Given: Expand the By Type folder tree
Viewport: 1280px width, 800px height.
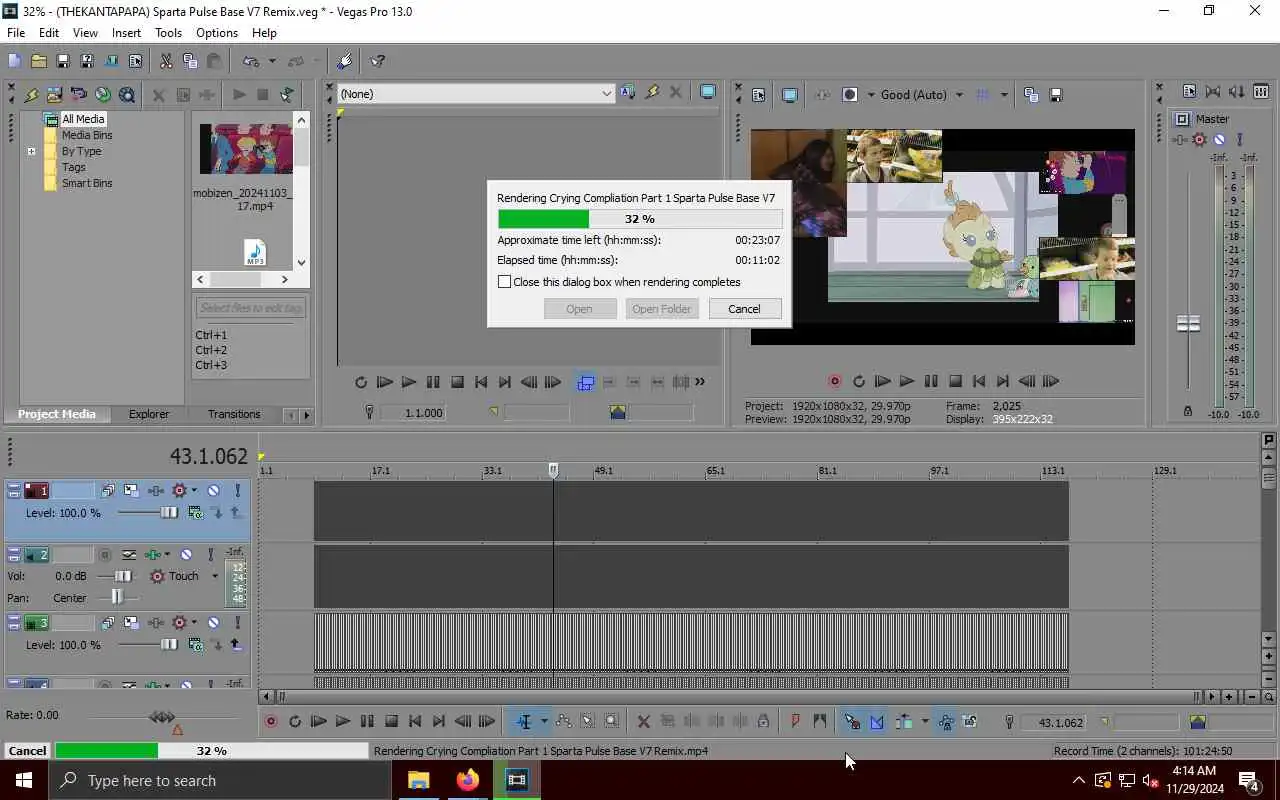Looking at the screenshot, I should click(x=31, y=151).
